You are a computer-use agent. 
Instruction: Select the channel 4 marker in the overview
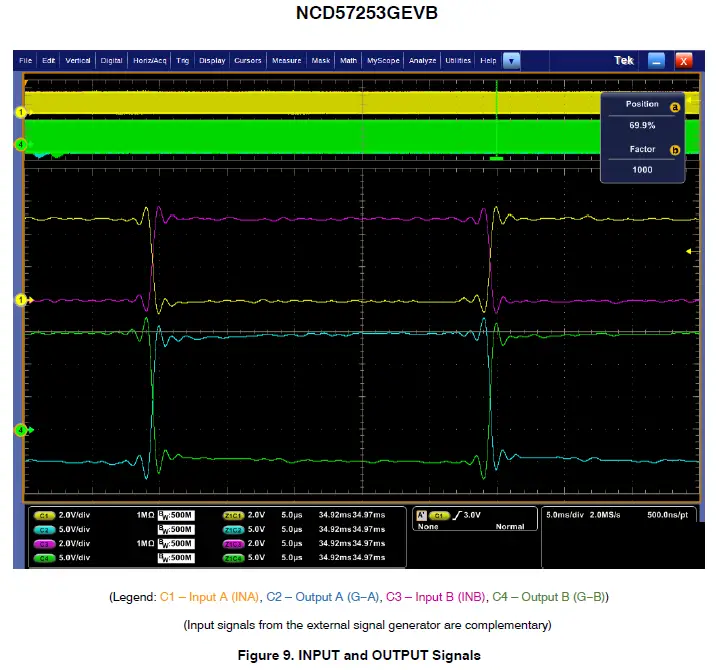click(21, 145)
